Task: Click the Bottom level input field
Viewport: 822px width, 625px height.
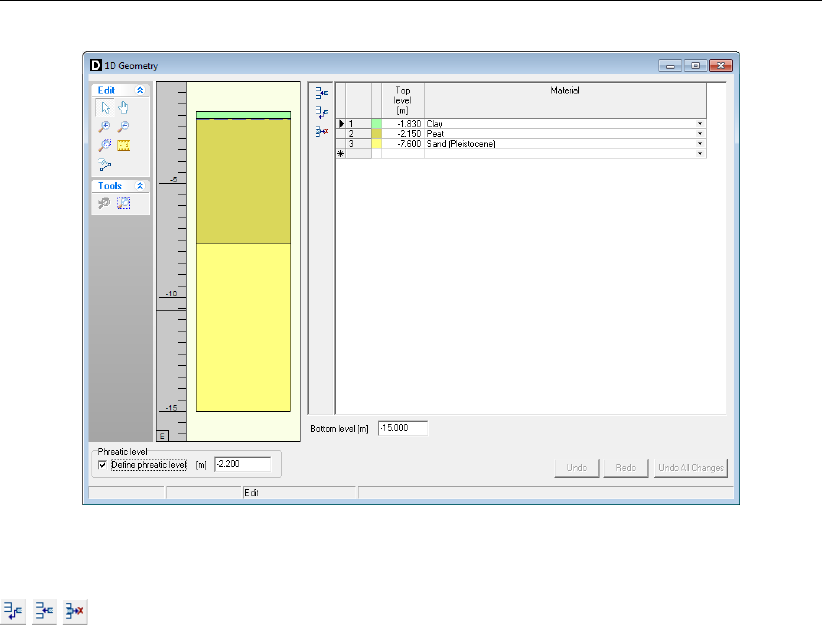Action: [403, 428]
